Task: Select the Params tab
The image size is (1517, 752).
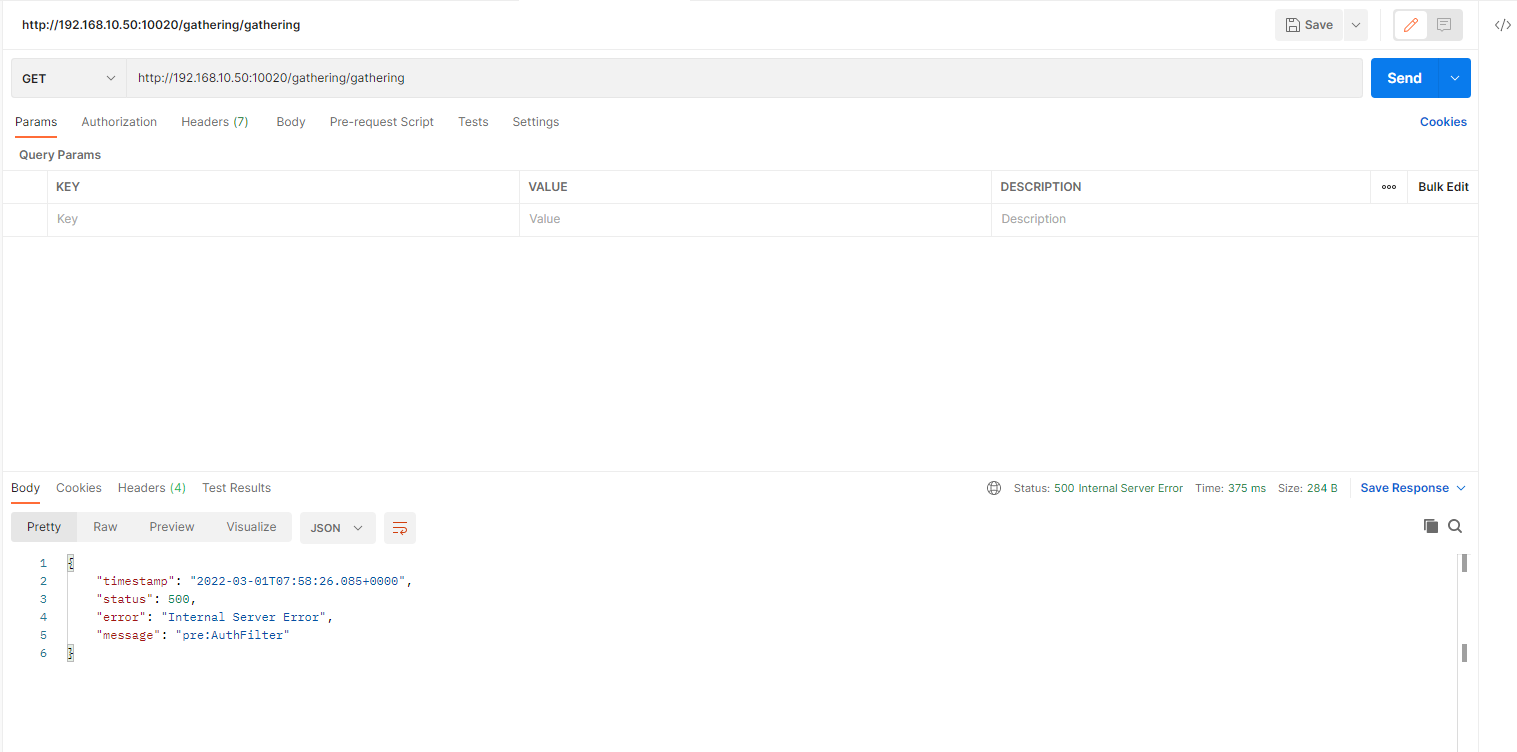Action: [36, 122]
